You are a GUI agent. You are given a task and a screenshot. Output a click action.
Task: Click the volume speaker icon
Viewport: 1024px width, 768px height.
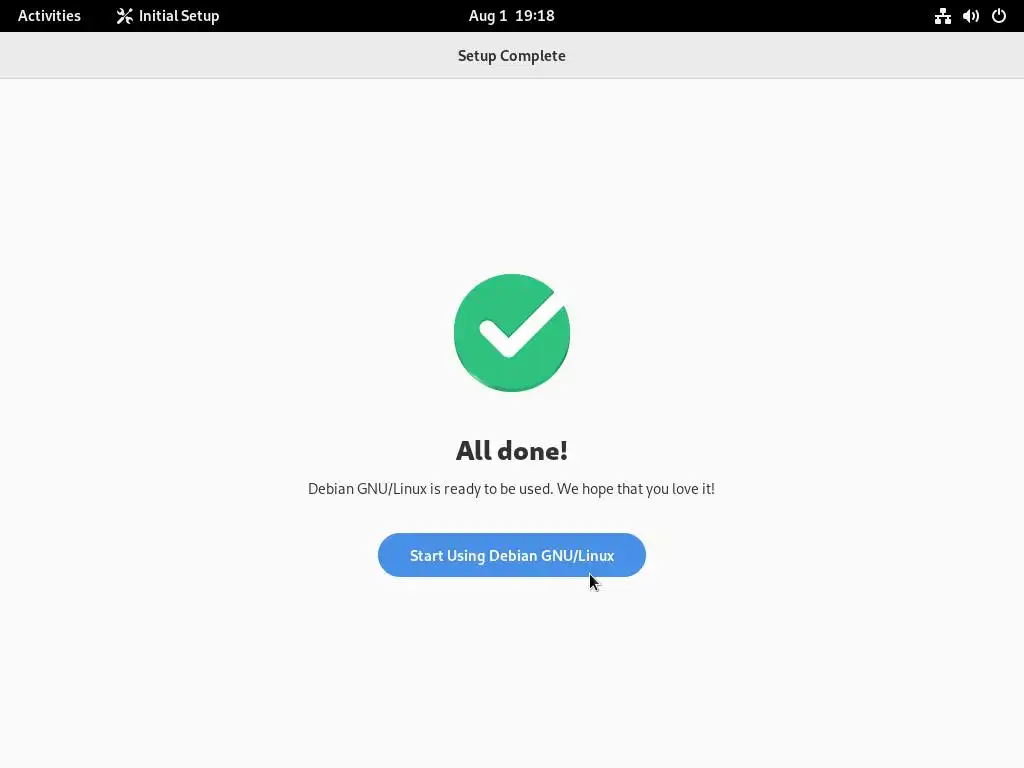point(970,16)
